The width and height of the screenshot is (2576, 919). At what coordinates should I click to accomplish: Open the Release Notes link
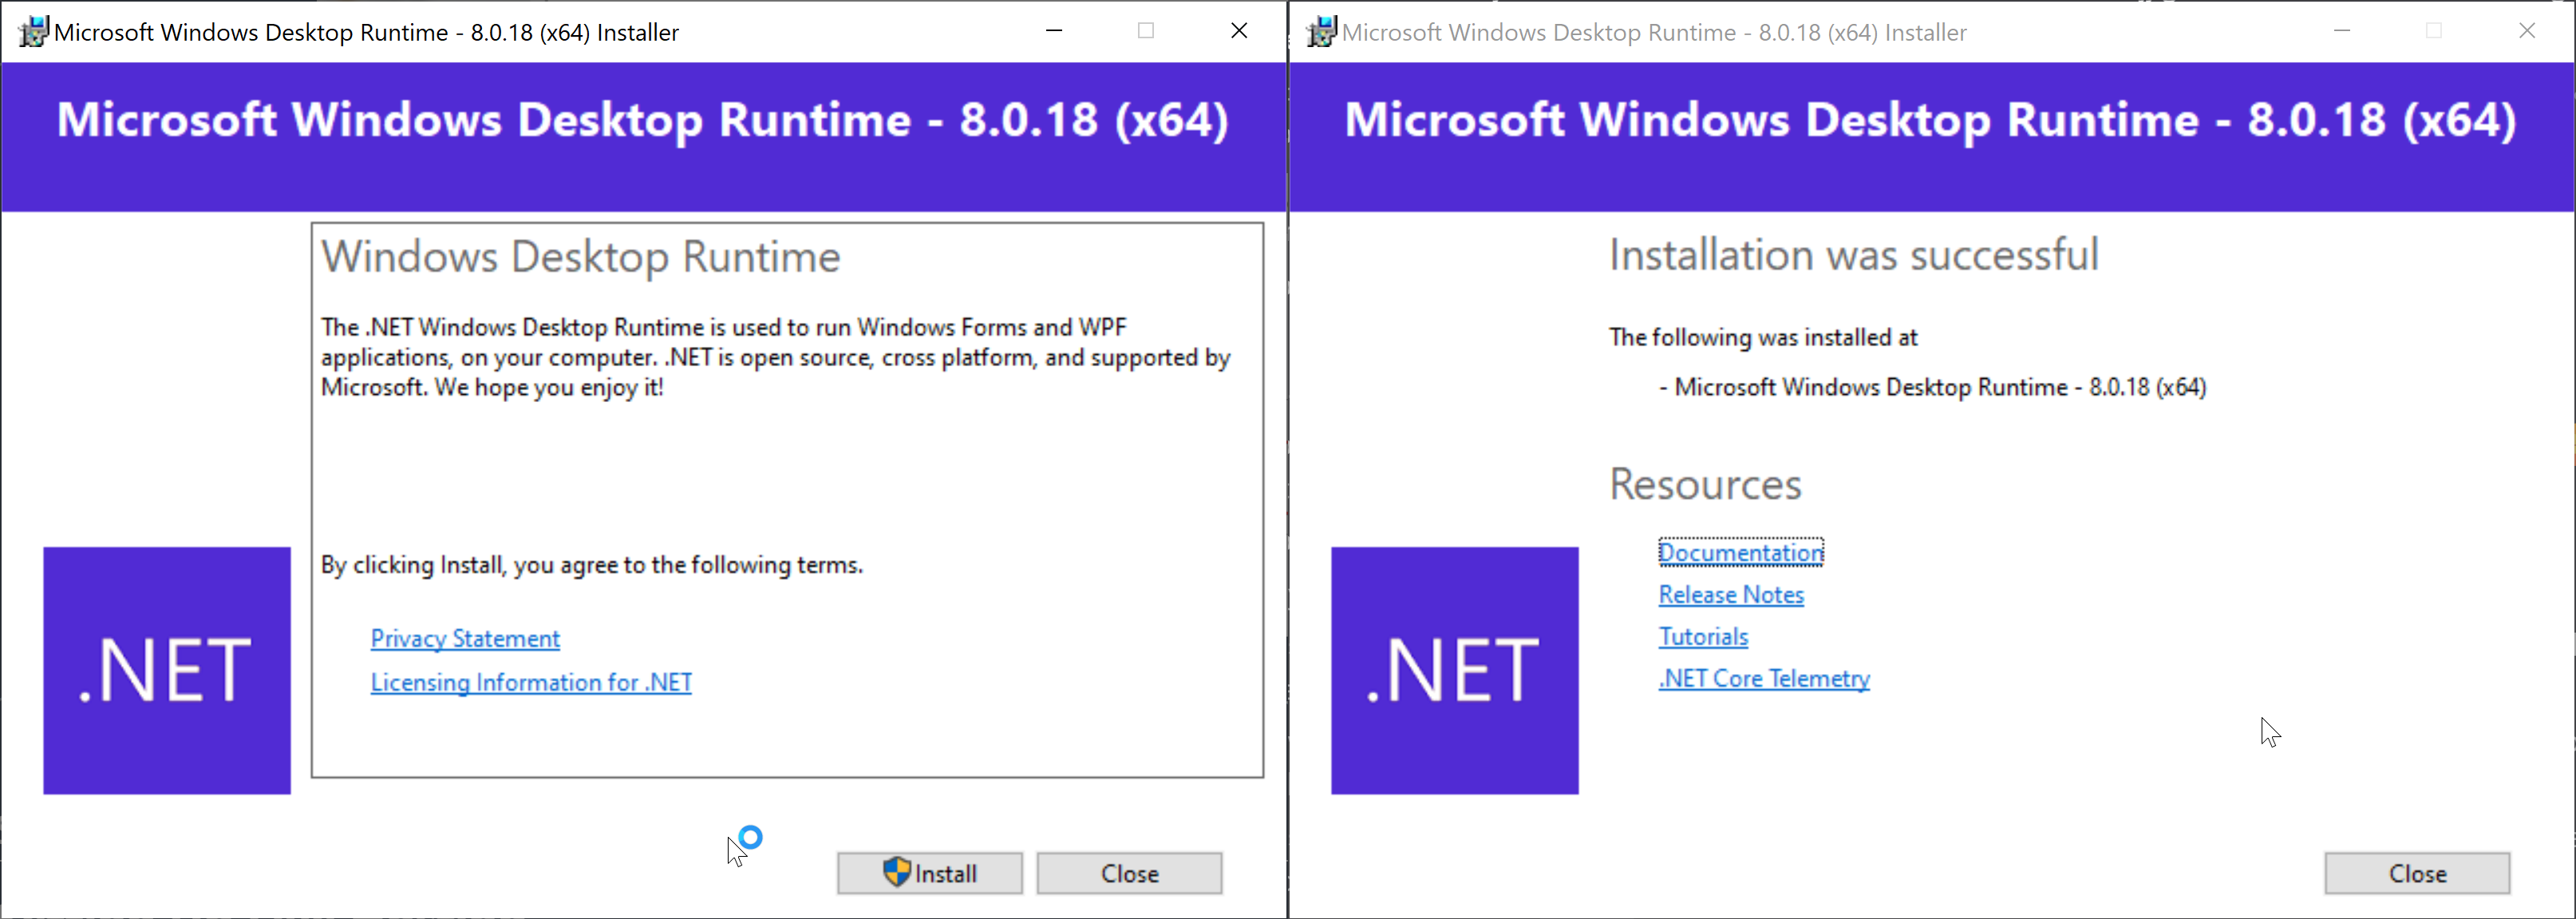pos(1731,595)
